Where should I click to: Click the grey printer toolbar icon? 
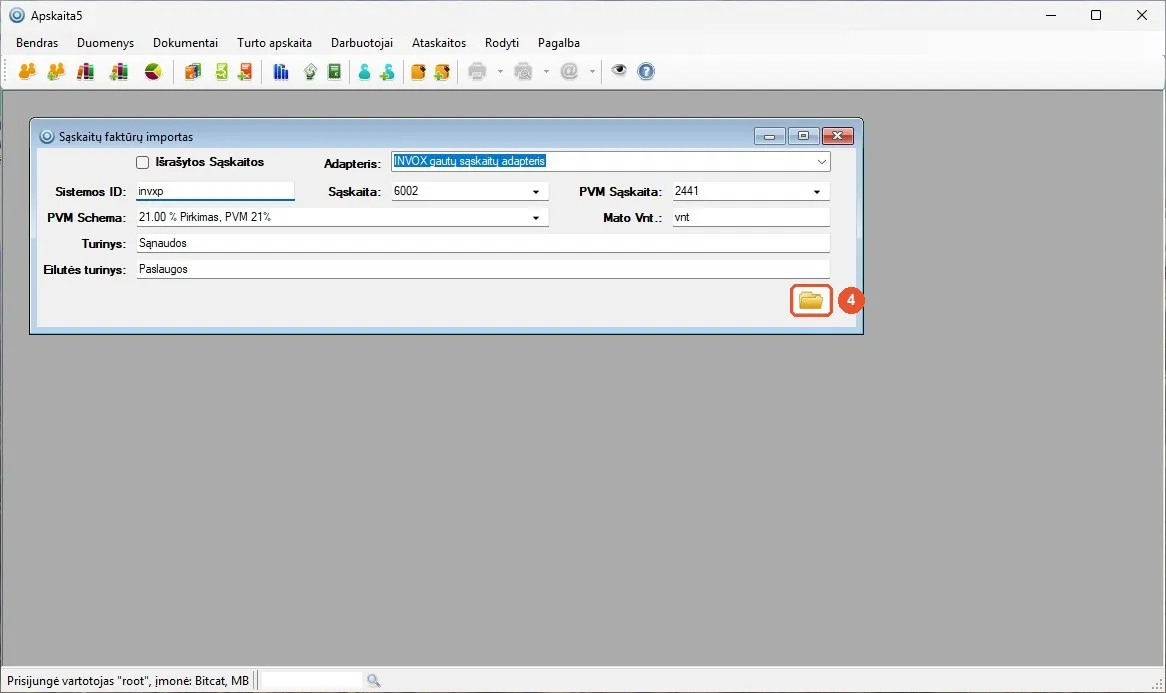[x=477, y=71]
